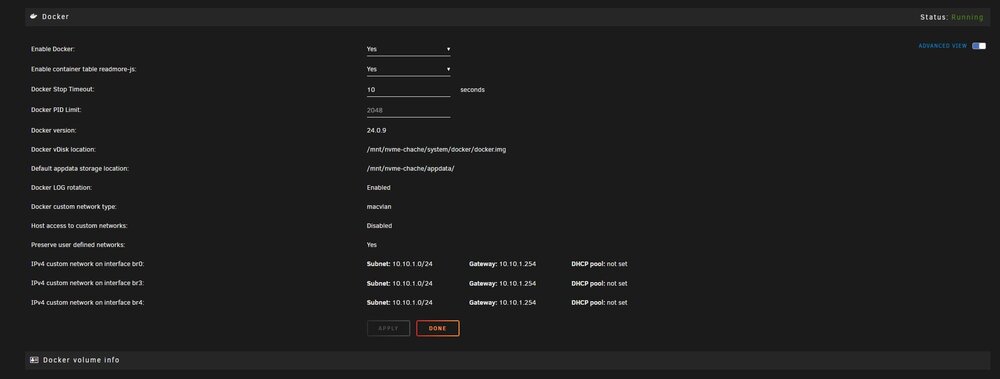
Task: Click the Enable Docker label
Action: [53, 49]
